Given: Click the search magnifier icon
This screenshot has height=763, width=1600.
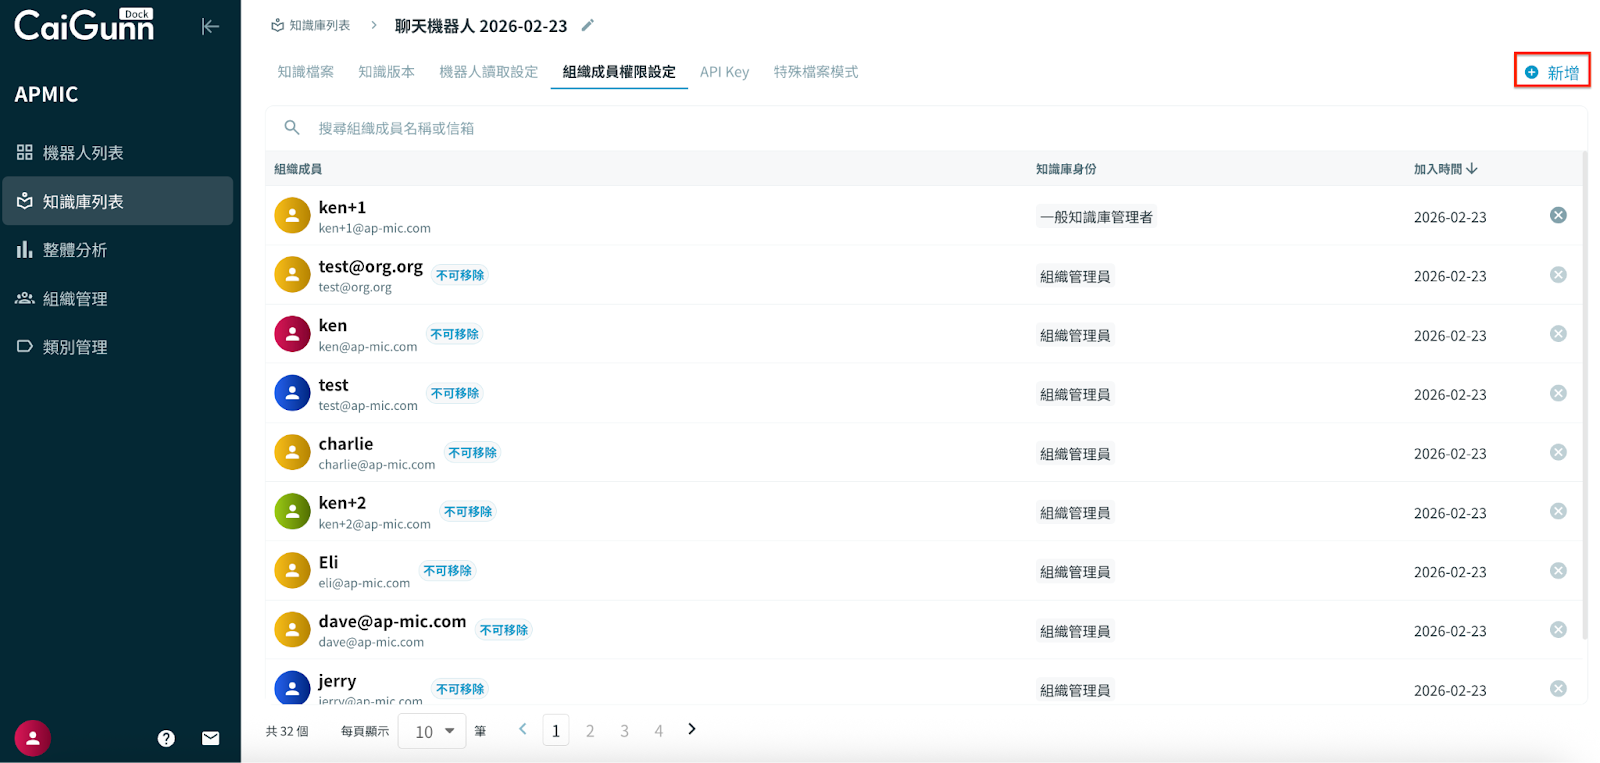Looking at the screenshot, I should (292, 128).
